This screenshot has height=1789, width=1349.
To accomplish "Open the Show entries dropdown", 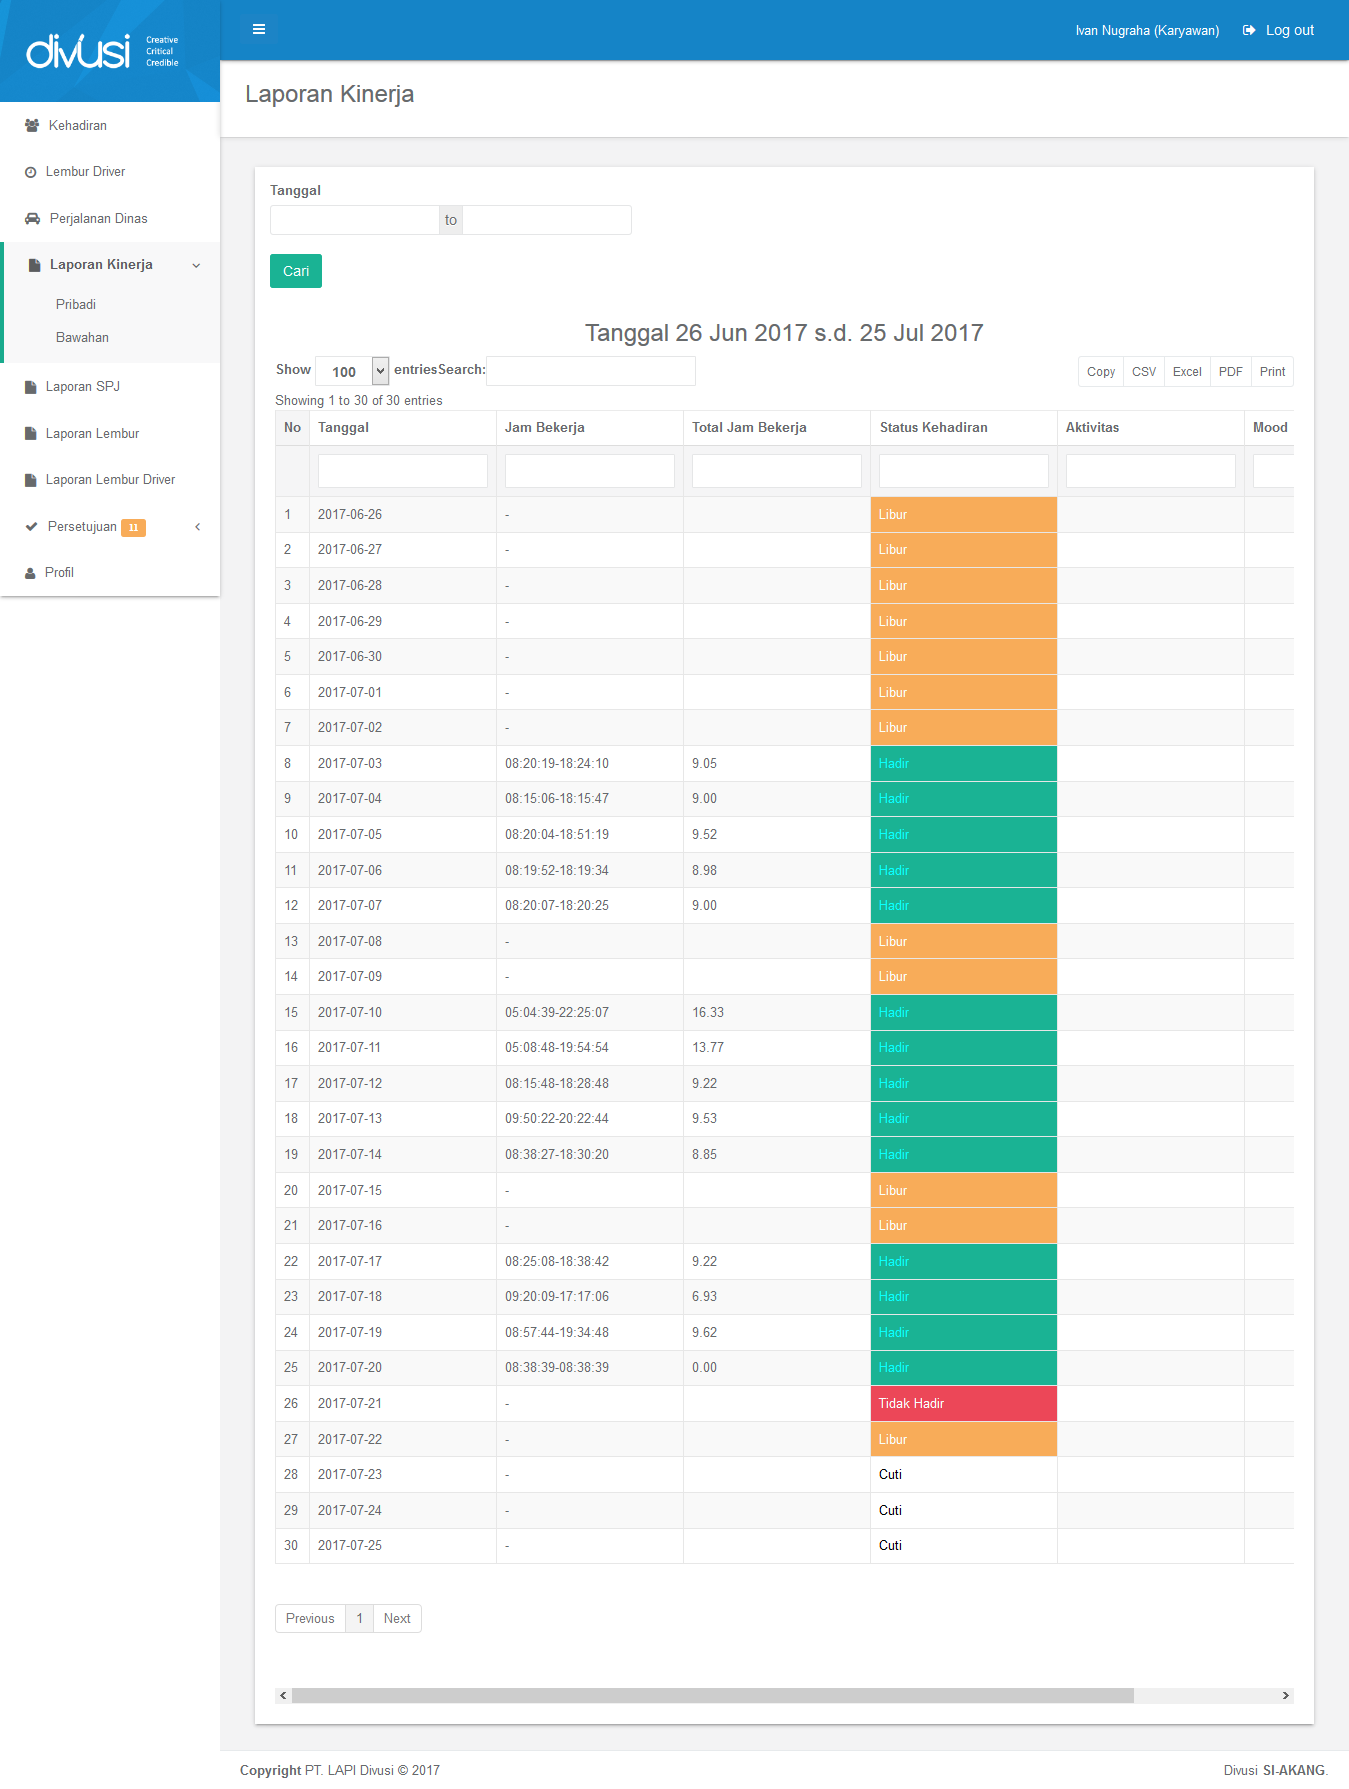I will pyautogui.click(x=352, y=371).
